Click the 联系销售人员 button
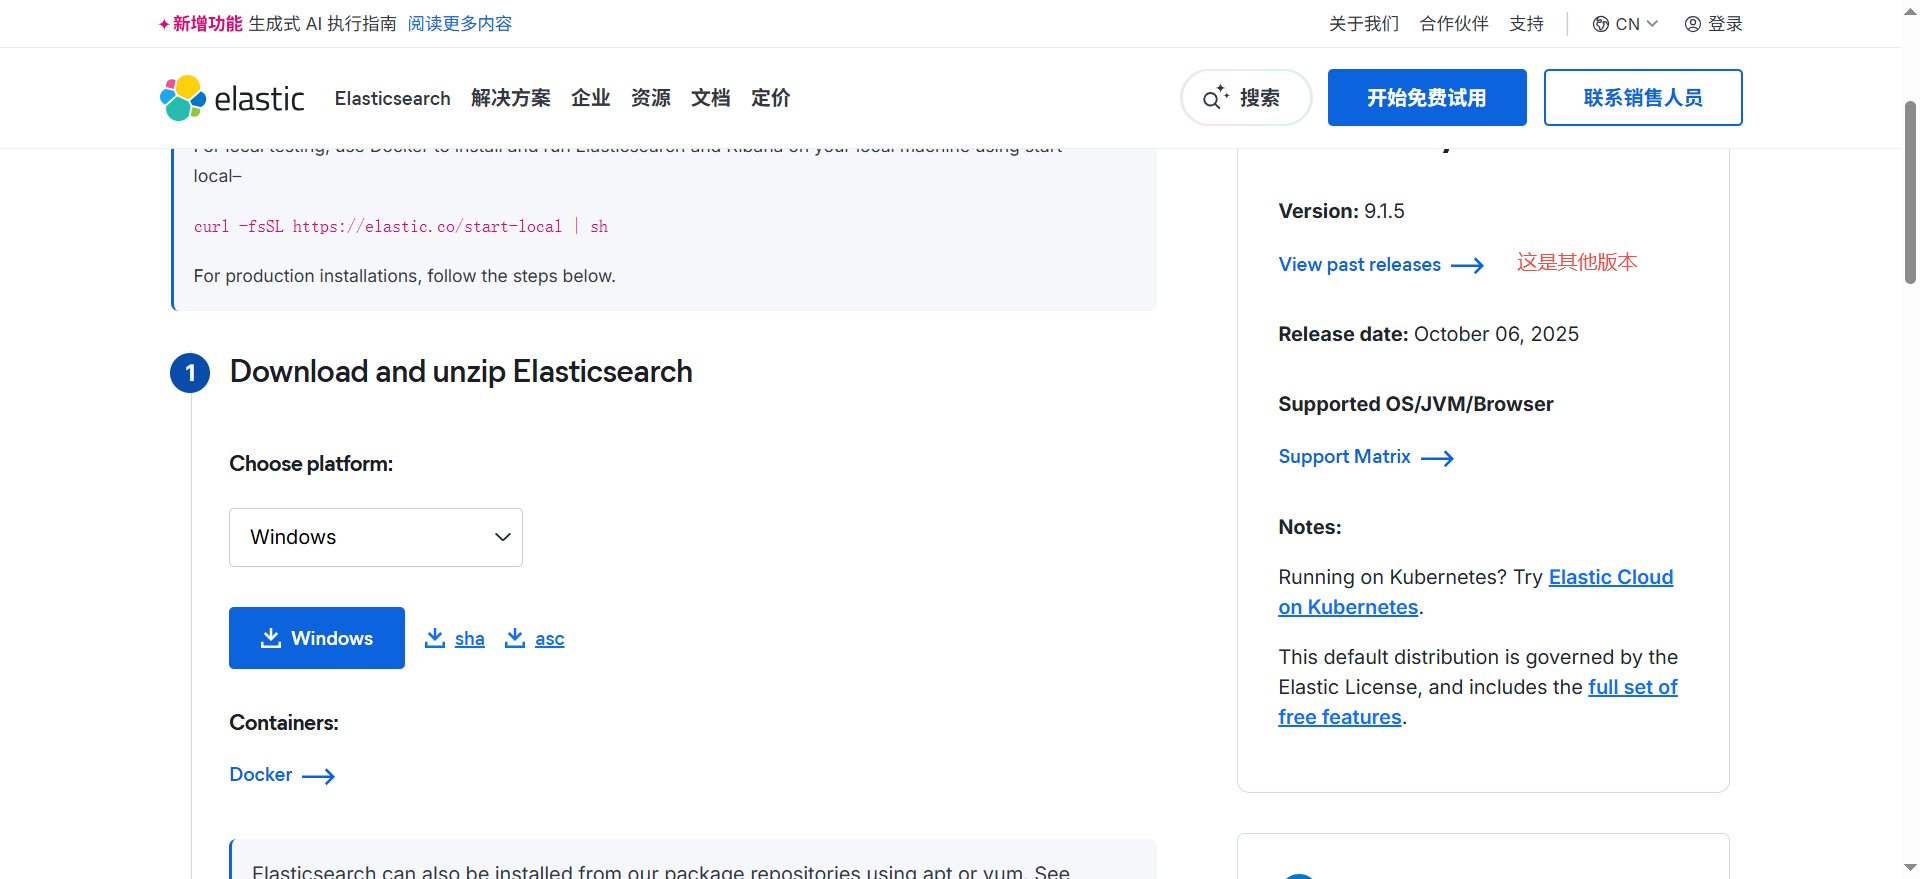This screenshot has width=1920, height=879. (x=1643, y=97)
